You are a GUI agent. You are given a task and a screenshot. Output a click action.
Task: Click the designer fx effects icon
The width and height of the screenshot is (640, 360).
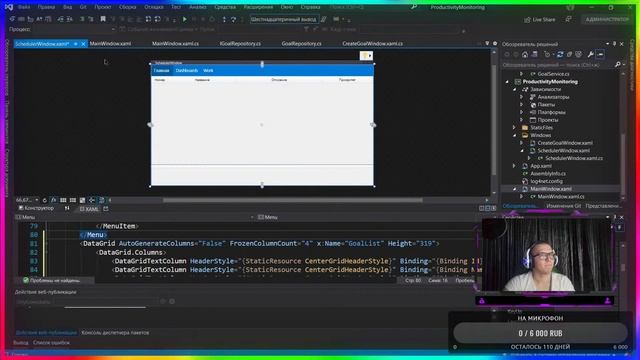point(53,200)
